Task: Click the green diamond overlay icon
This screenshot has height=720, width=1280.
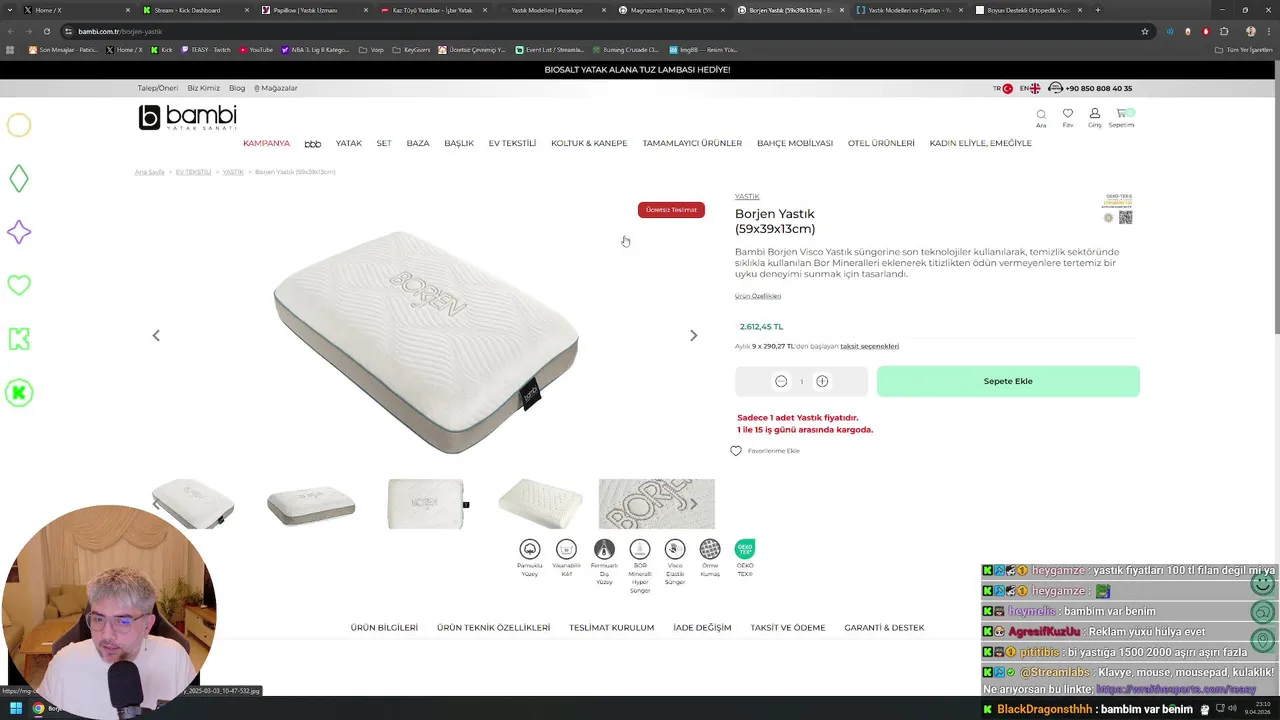Action: tap(19, 179)
